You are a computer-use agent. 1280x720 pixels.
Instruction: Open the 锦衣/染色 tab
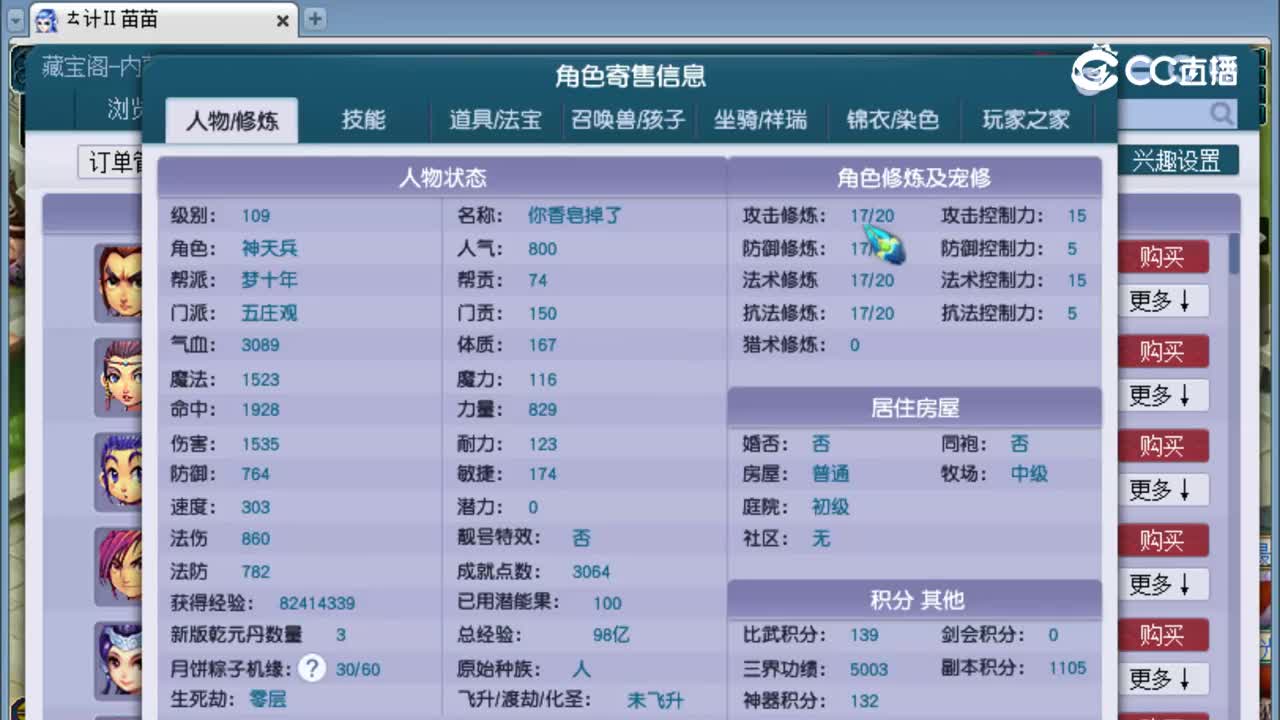tap(893, 119)
